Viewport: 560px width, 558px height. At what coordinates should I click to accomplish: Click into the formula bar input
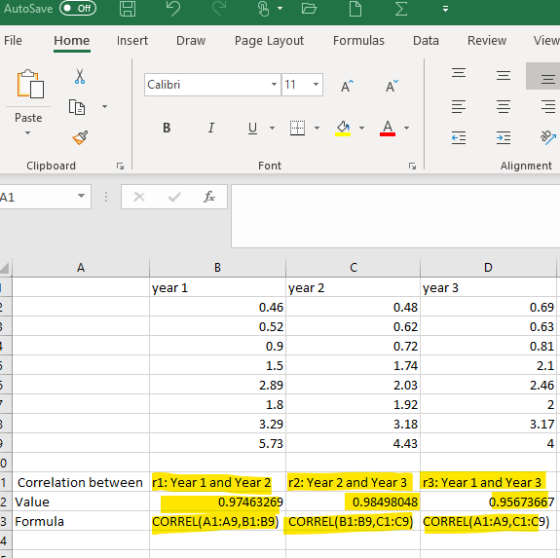point(395,216)
